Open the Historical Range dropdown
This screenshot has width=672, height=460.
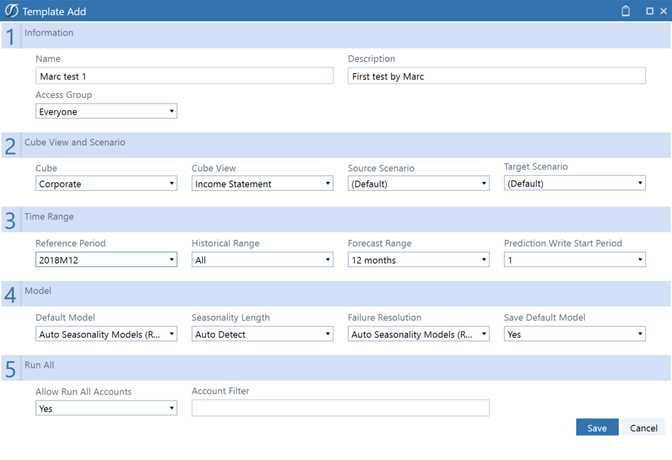(x=262, y=260)
